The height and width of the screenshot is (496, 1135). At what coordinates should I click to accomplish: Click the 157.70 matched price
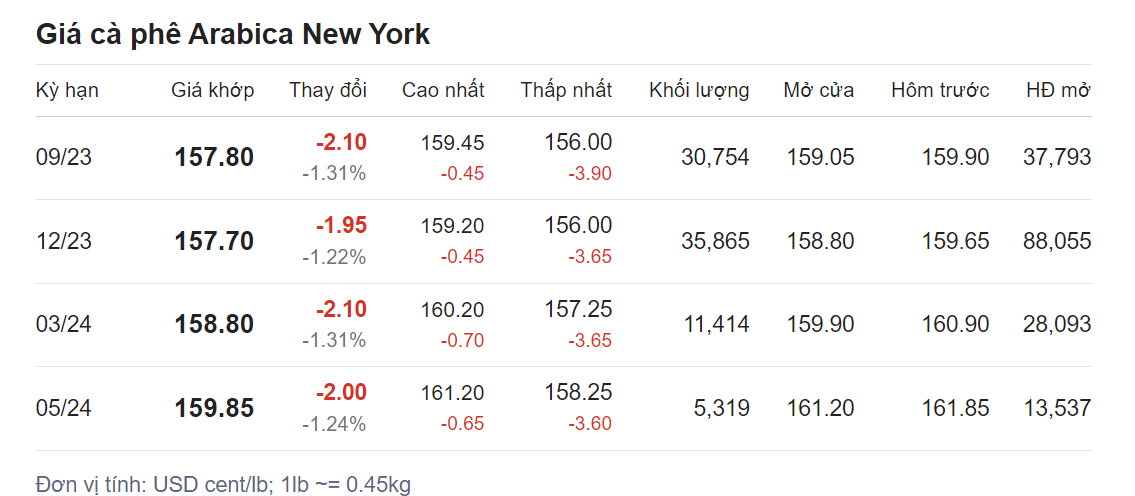pyautogui.click(x=214, y=241)
